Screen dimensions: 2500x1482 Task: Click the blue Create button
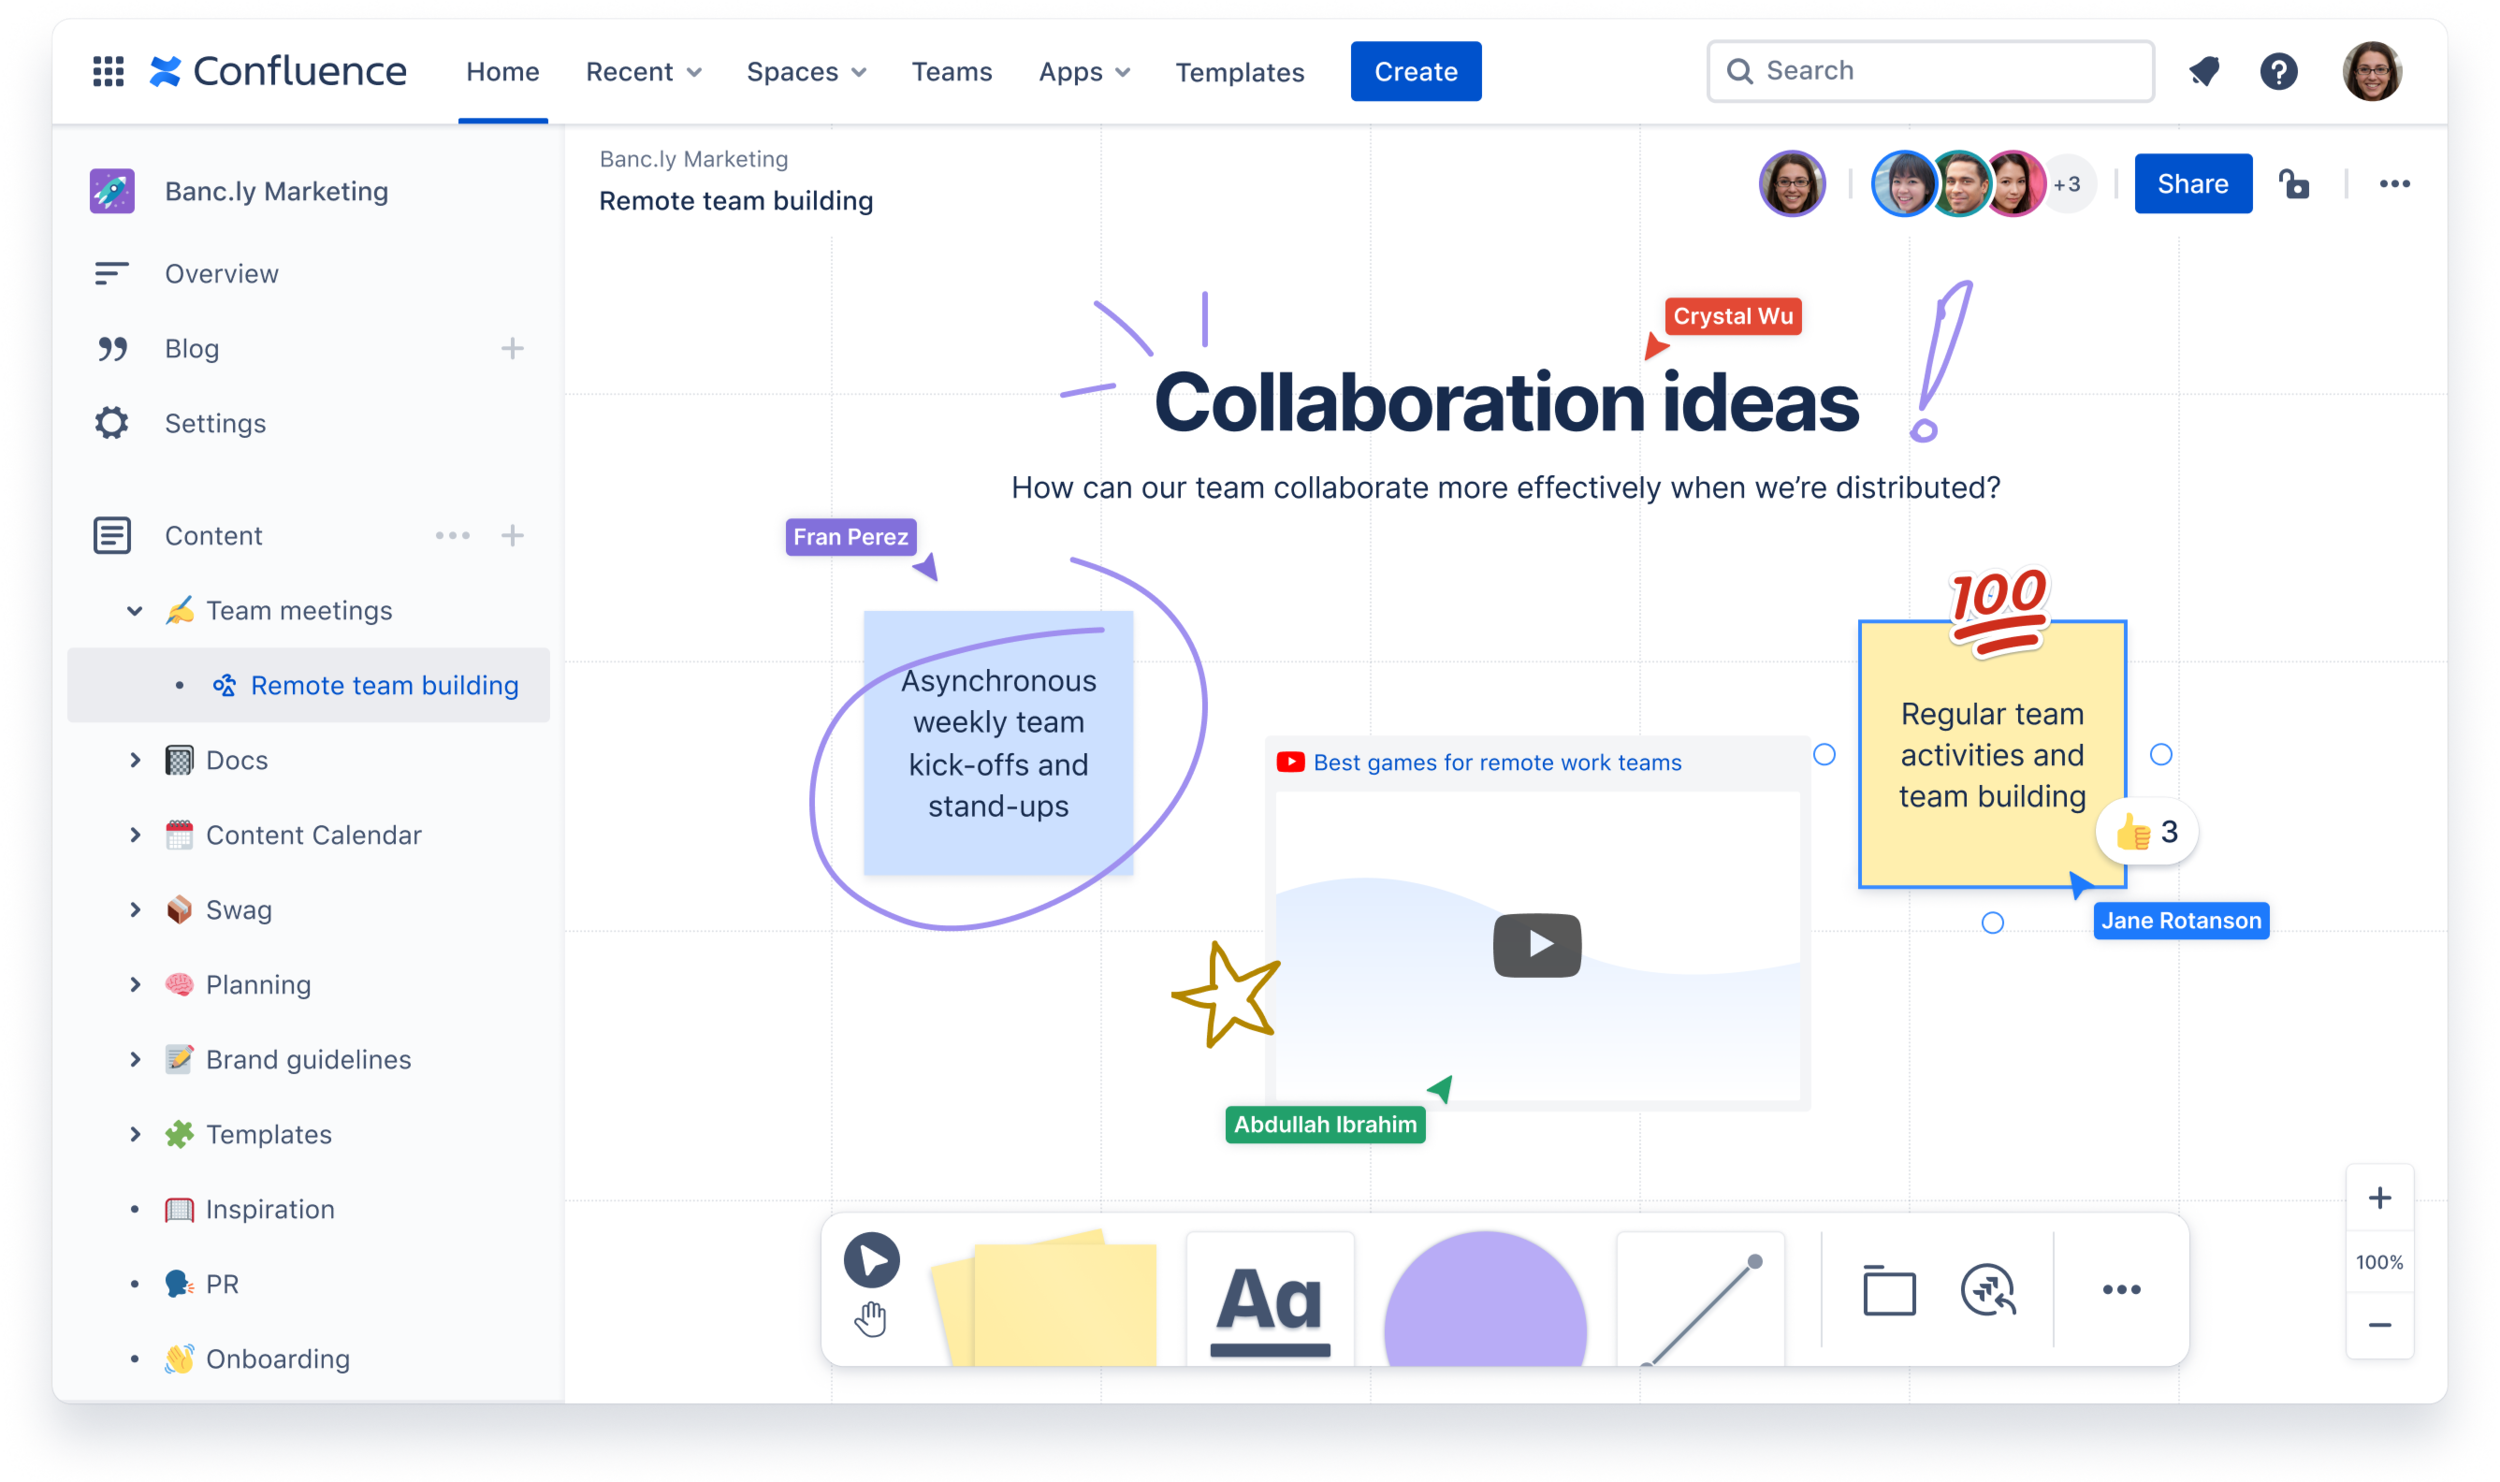(x=1415, y=72)
